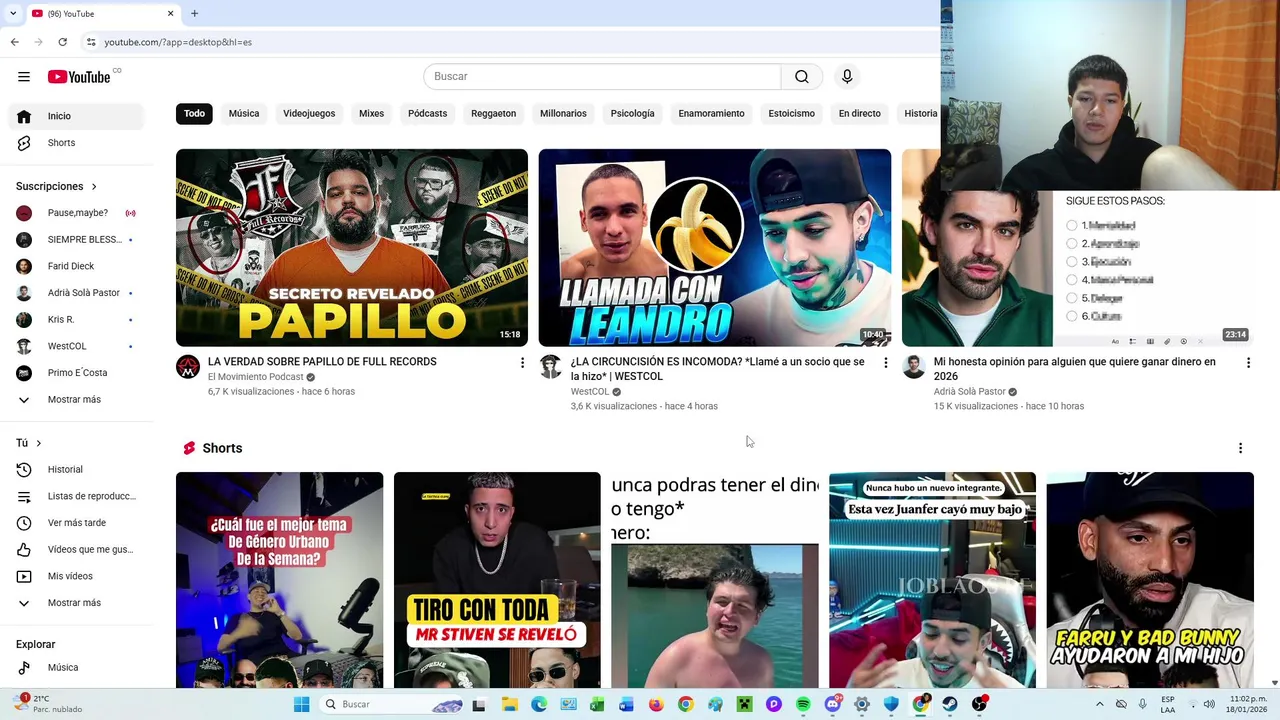
Task: Select the En directo filter chip
Action: point(860,113)
